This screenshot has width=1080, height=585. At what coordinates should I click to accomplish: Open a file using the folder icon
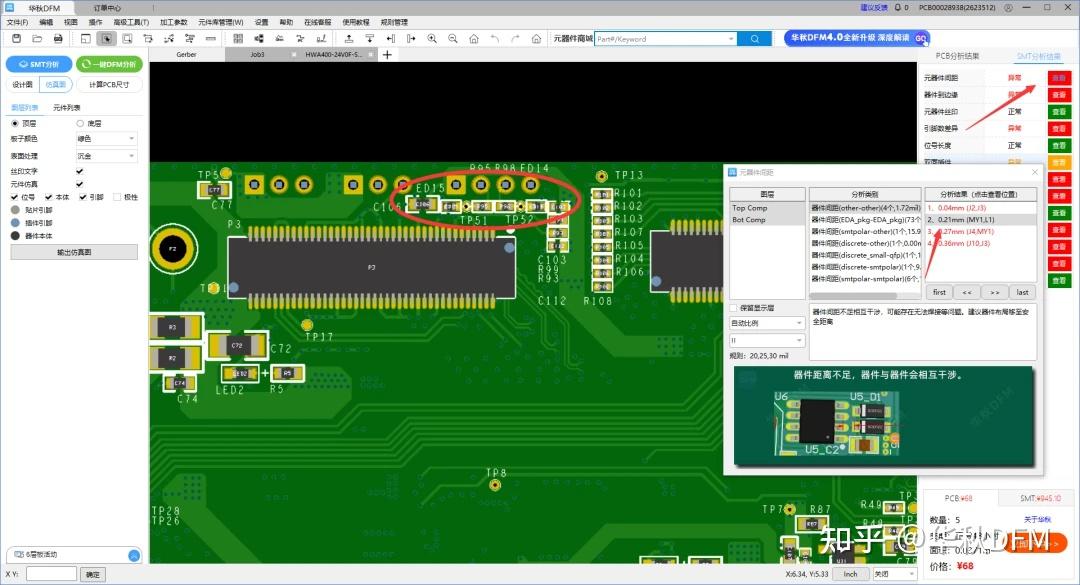point(38,38)
